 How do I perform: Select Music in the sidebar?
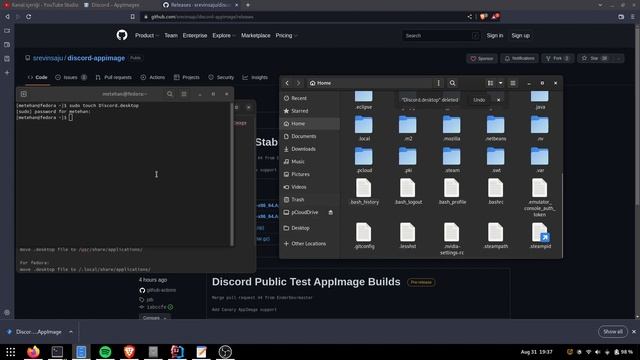309,162
